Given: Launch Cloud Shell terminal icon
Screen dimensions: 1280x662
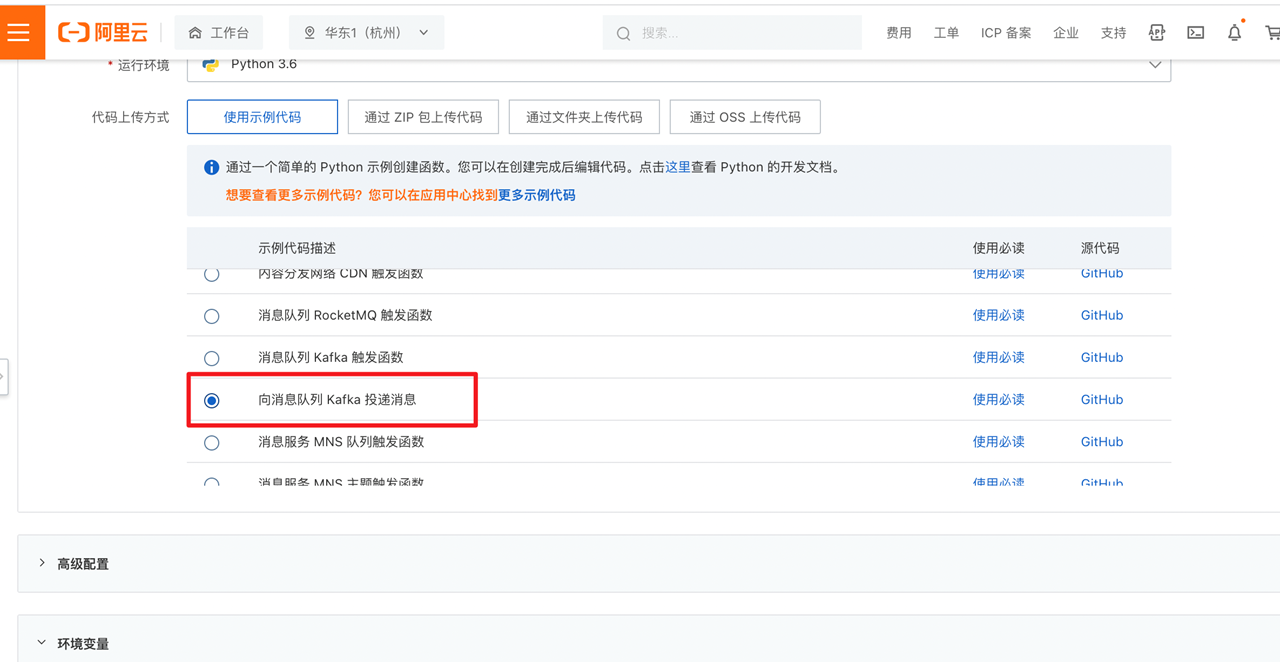Looking at the screenshot, I should [x=1195, y=33].
